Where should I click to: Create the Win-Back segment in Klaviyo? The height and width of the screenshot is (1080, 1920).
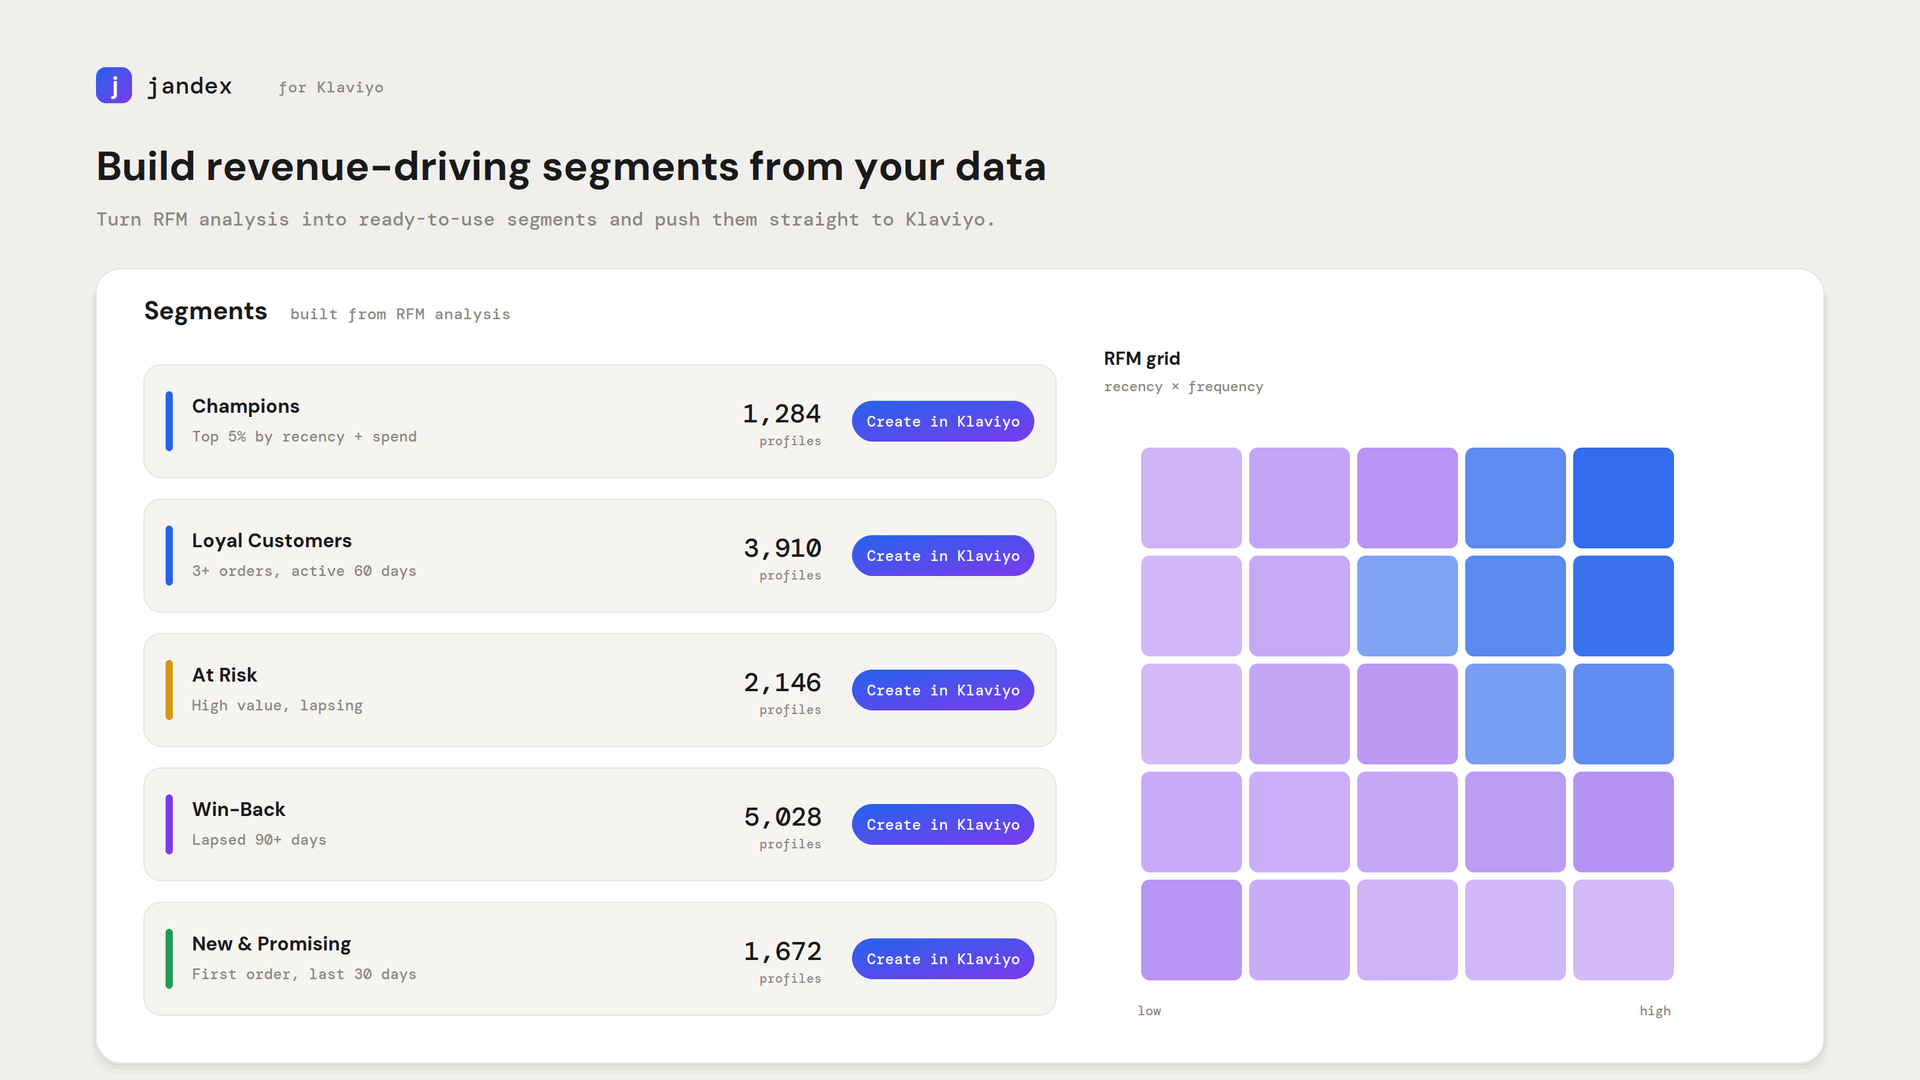click(x=943, y=825)
